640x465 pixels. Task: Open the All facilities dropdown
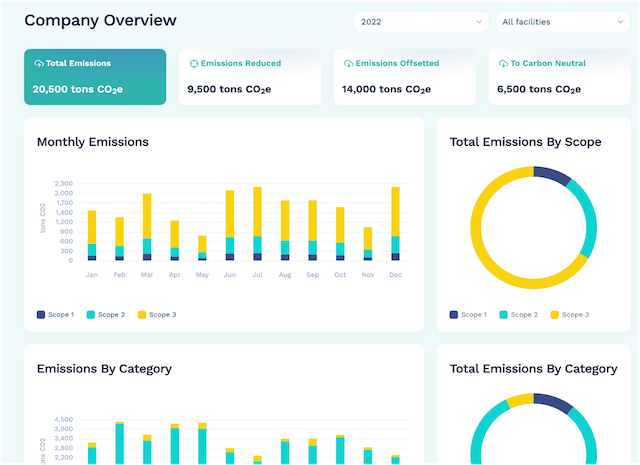pos(563,22)
